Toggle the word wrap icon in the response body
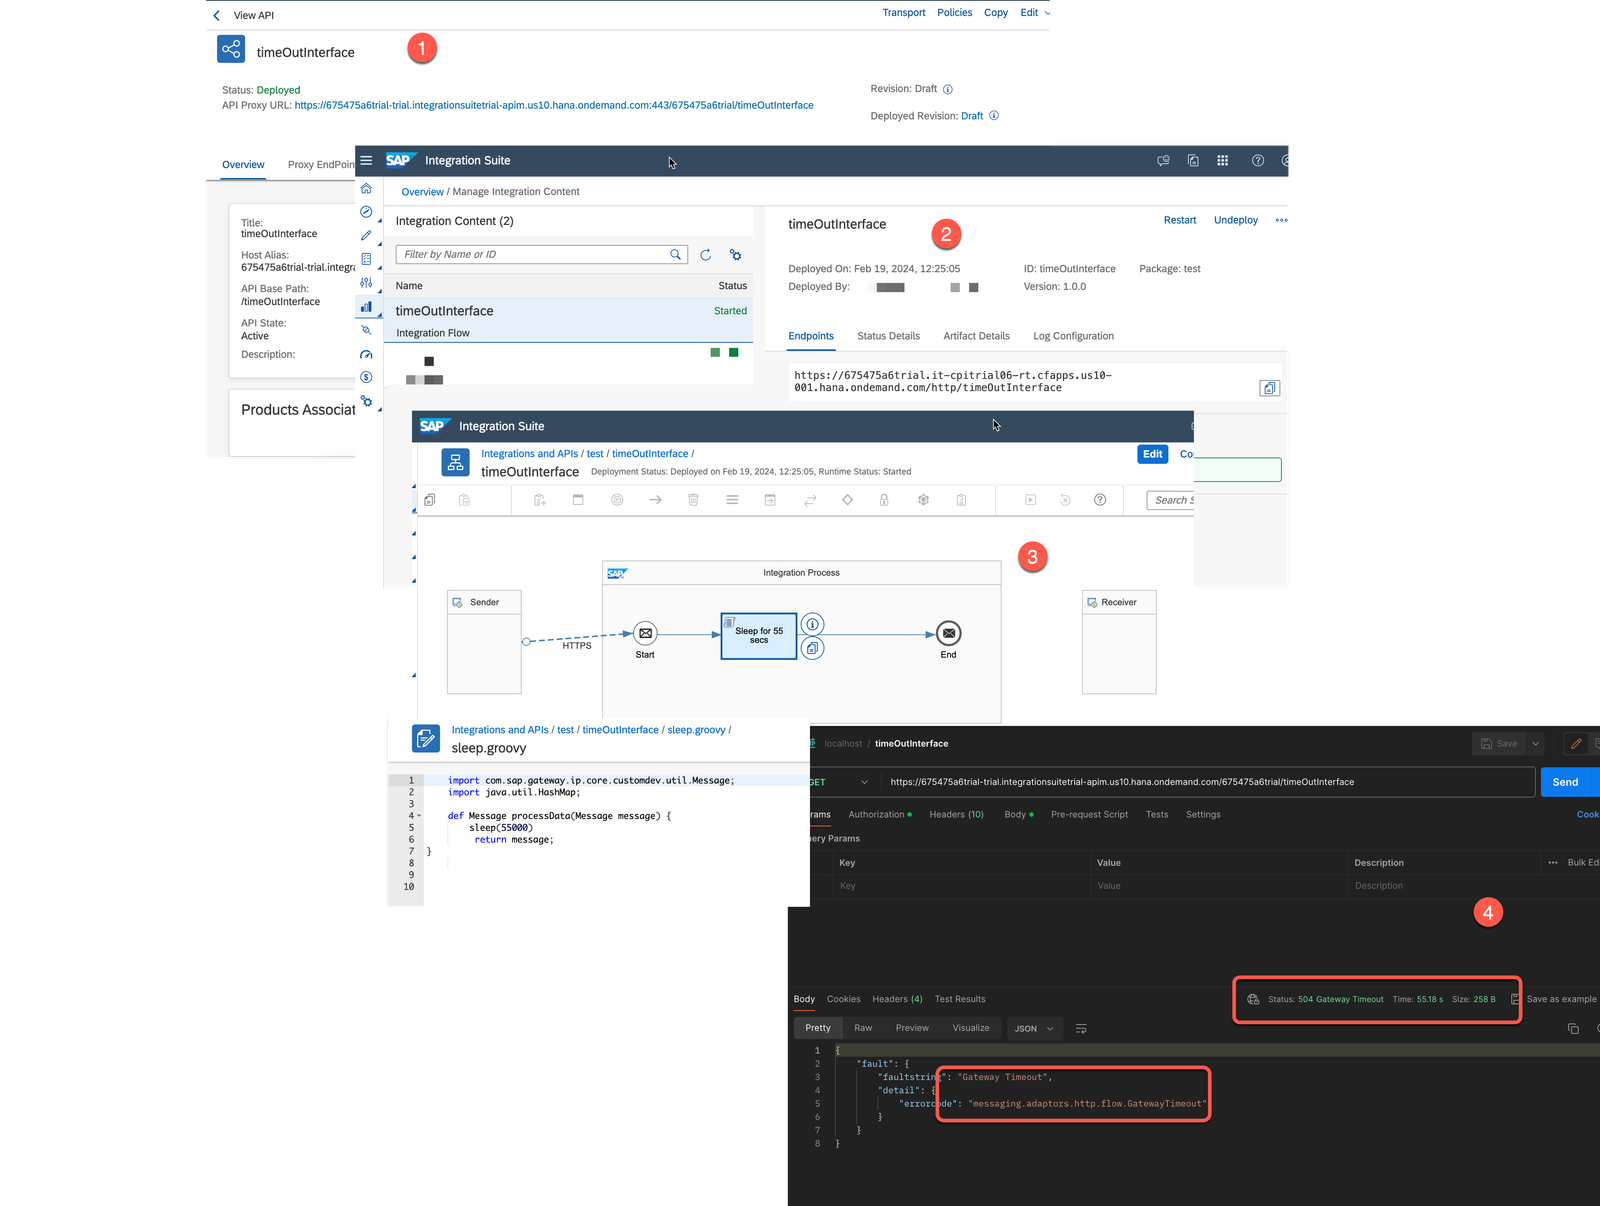1600x1206 pixels. [x=1081, y=1028]
